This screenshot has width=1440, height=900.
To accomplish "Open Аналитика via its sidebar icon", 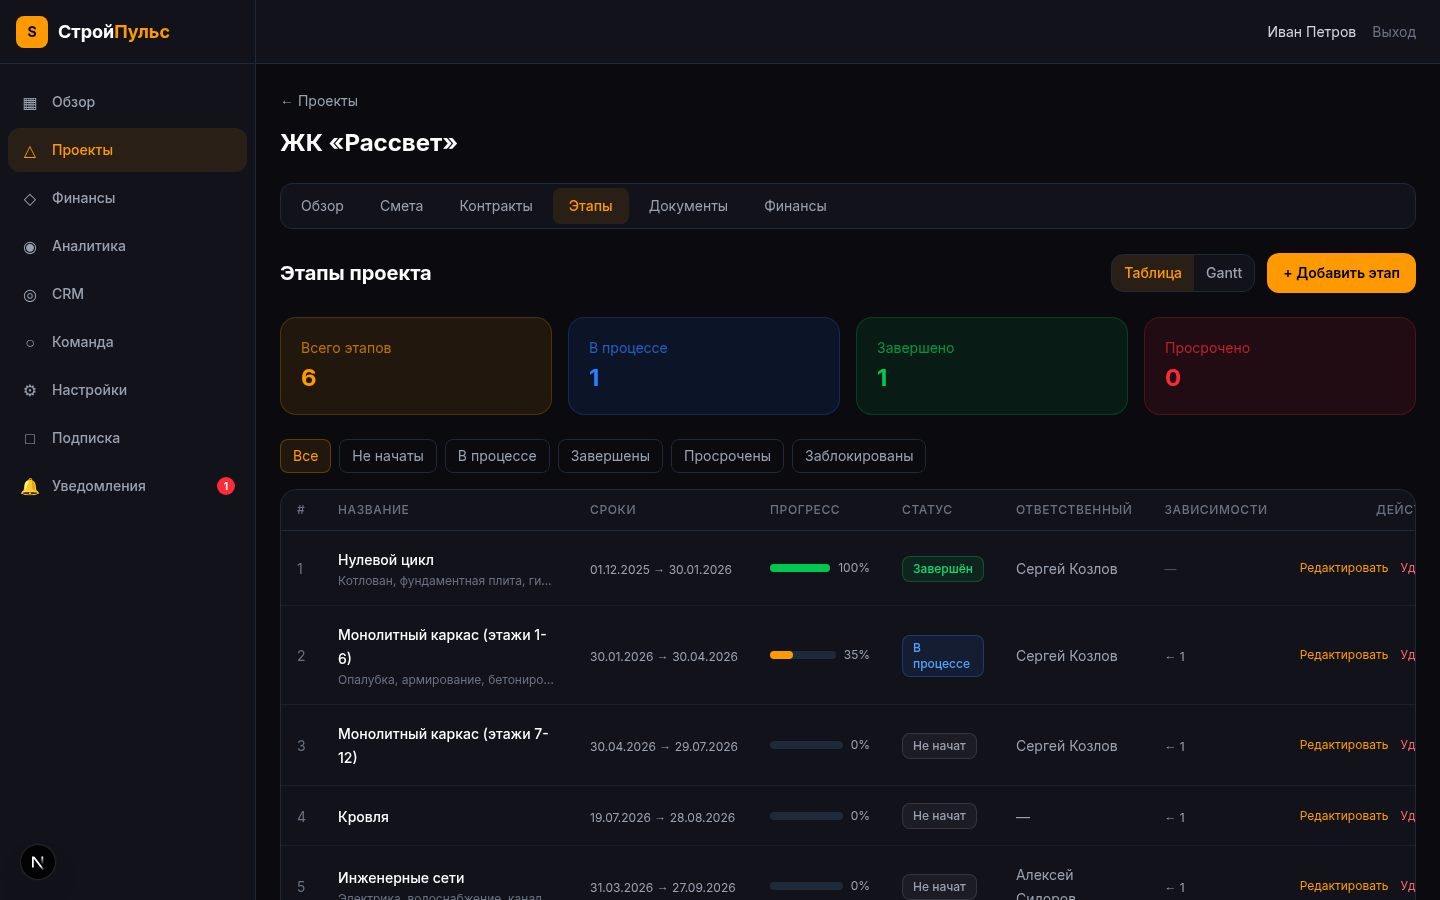I will coord(30,247).
